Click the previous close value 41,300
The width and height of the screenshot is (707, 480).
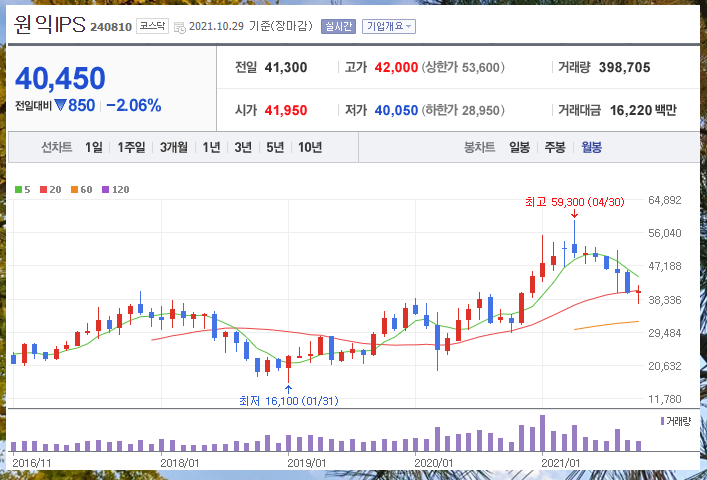(286, 68)
